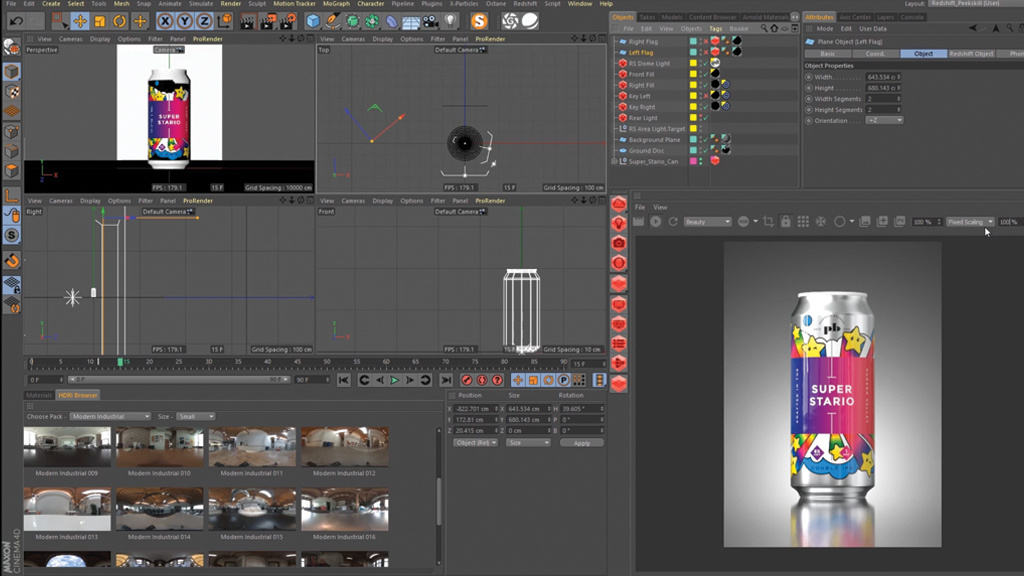Toggle Key Left enabled state

706,96
